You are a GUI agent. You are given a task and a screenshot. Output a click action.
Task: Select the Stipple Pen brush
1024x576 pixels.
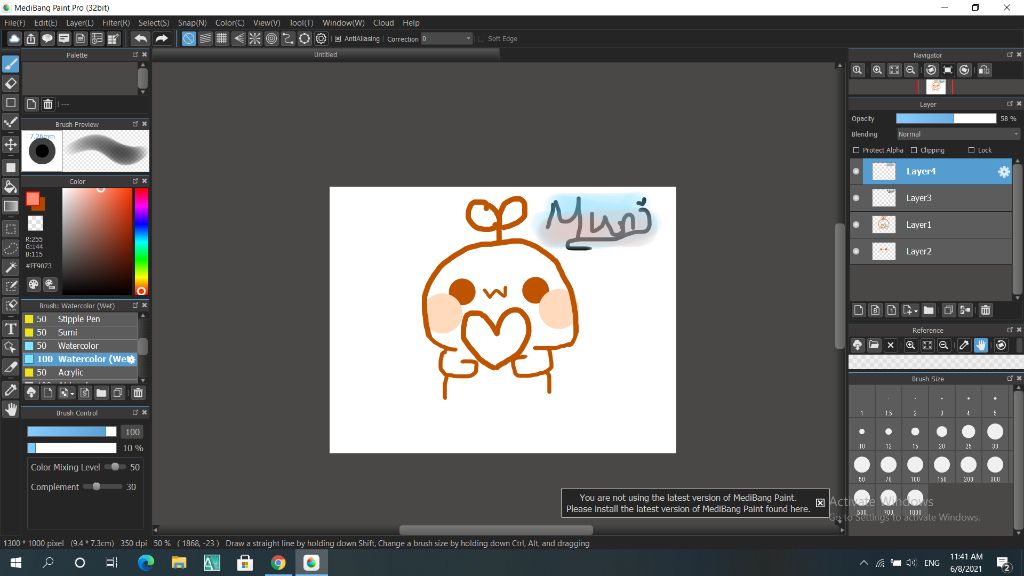tap(81, 319)
